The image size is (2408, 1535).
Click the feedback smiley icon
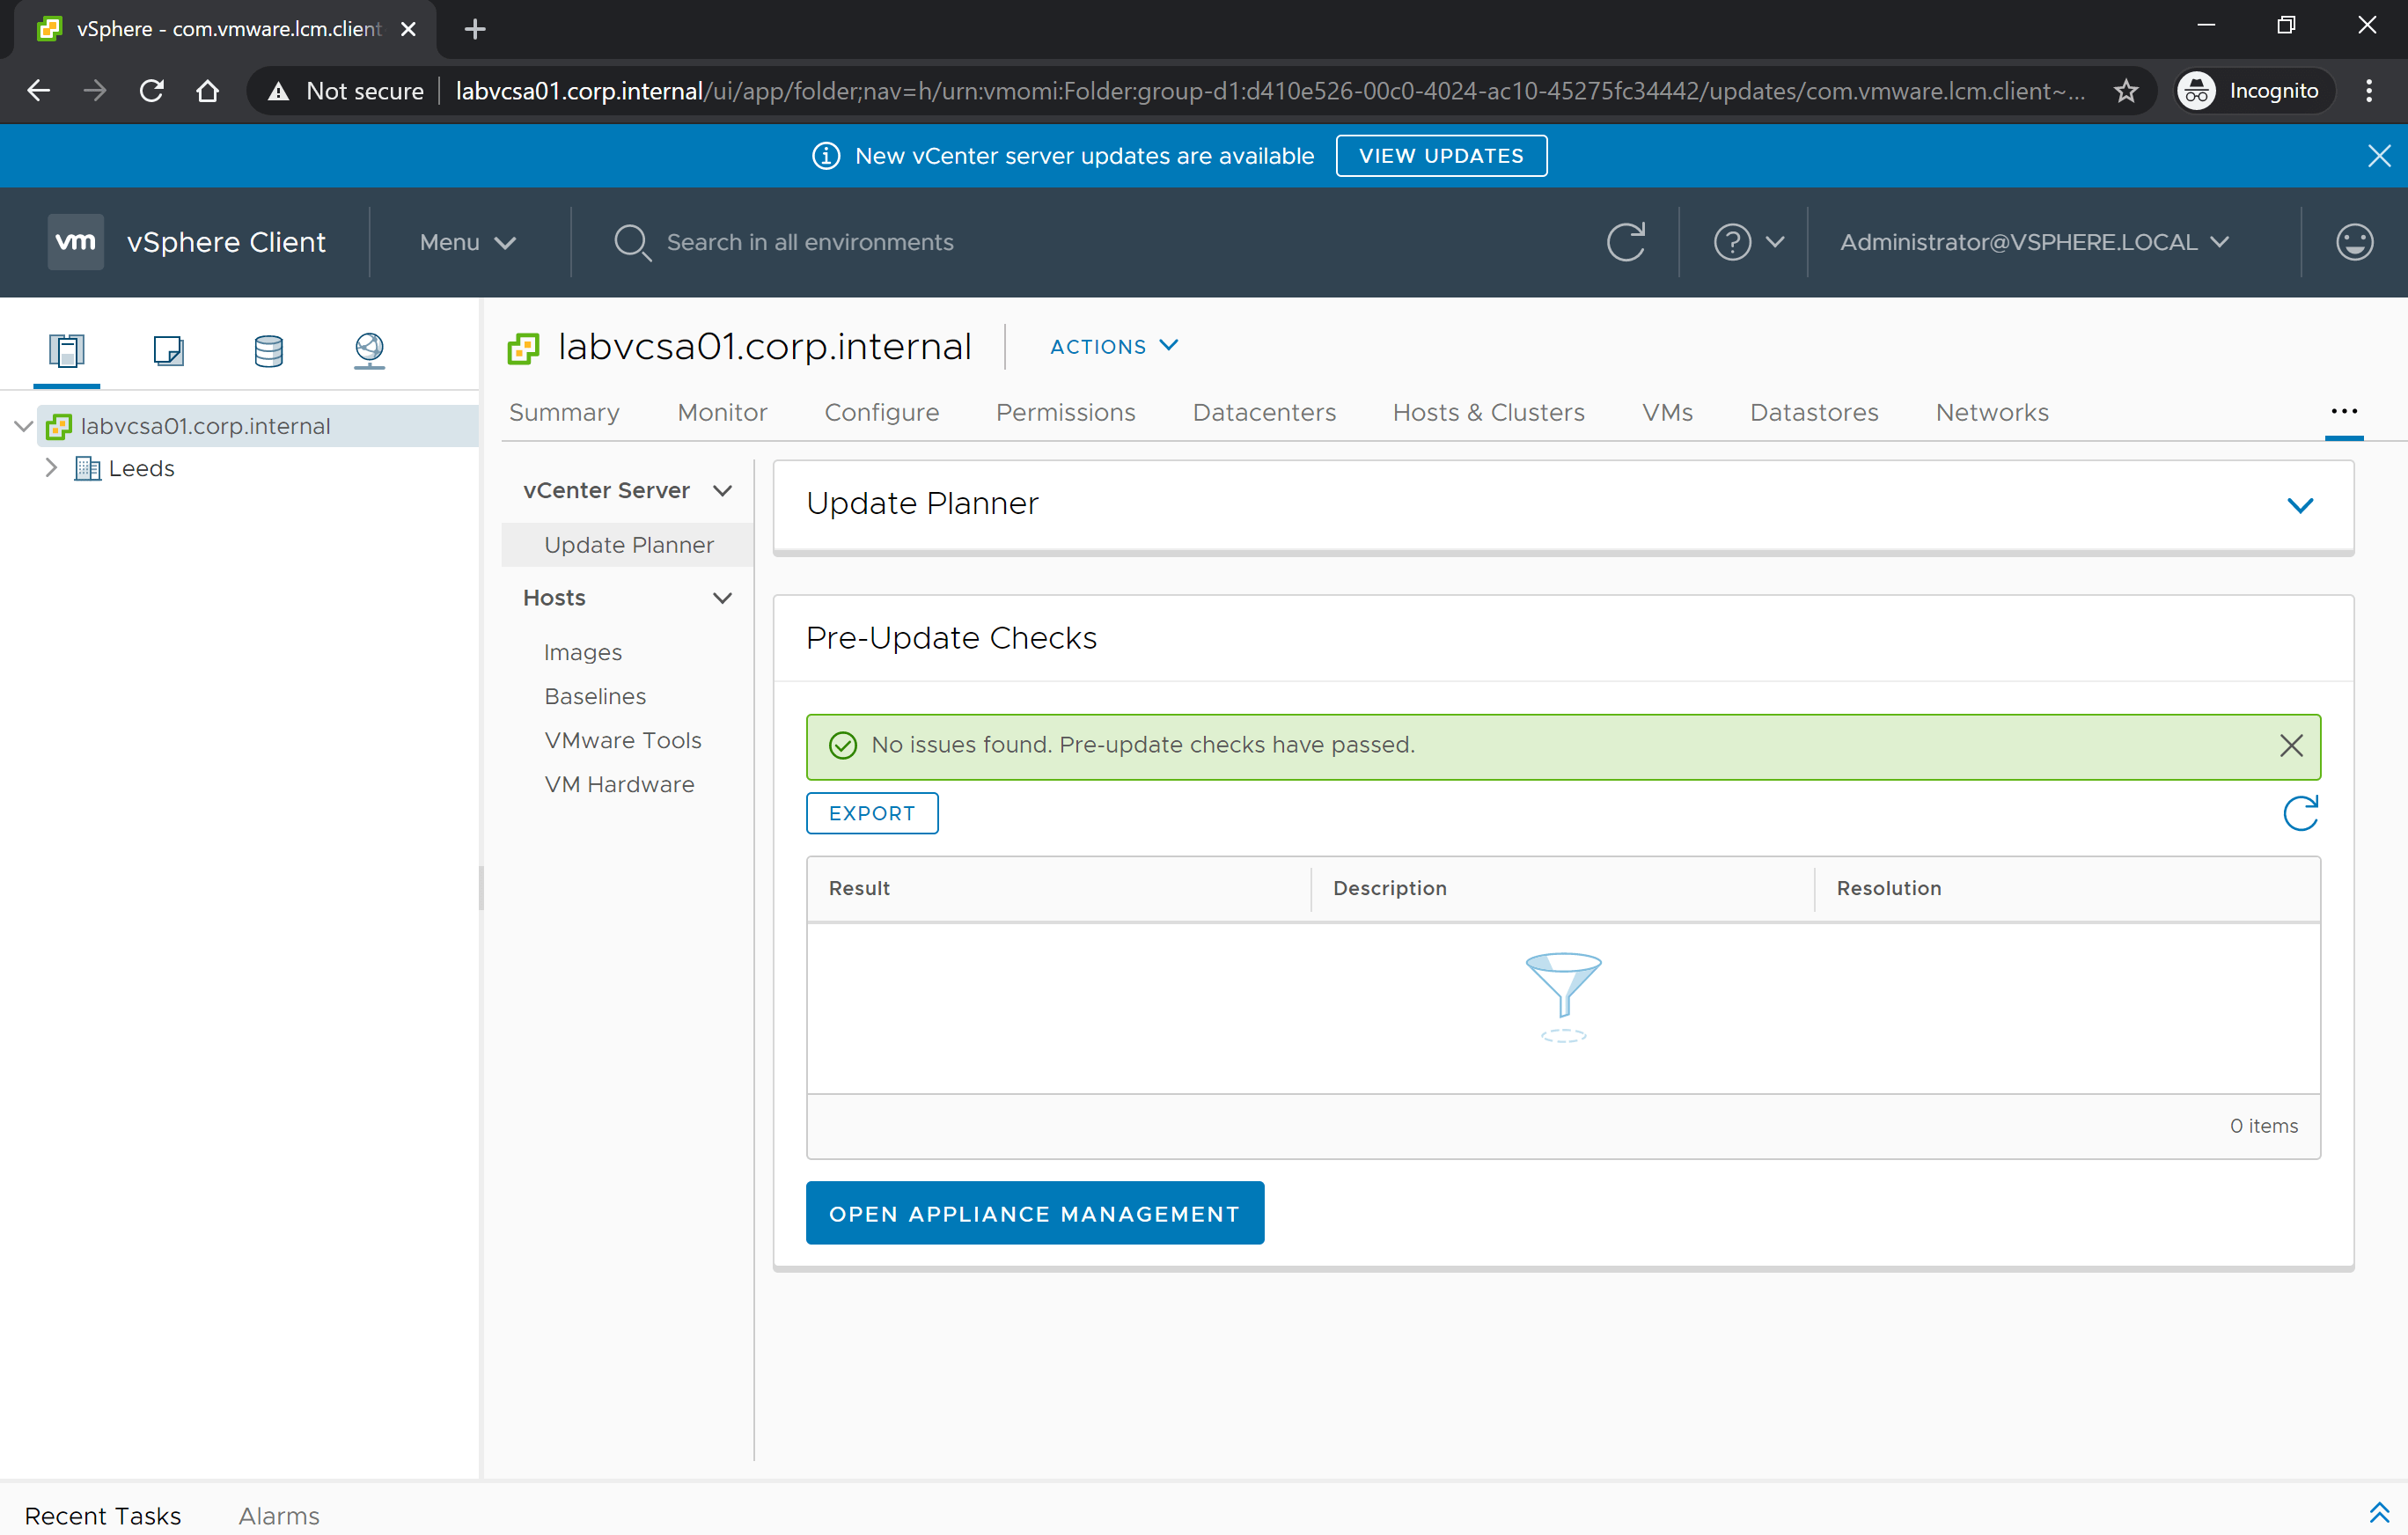pos(2354,242)
